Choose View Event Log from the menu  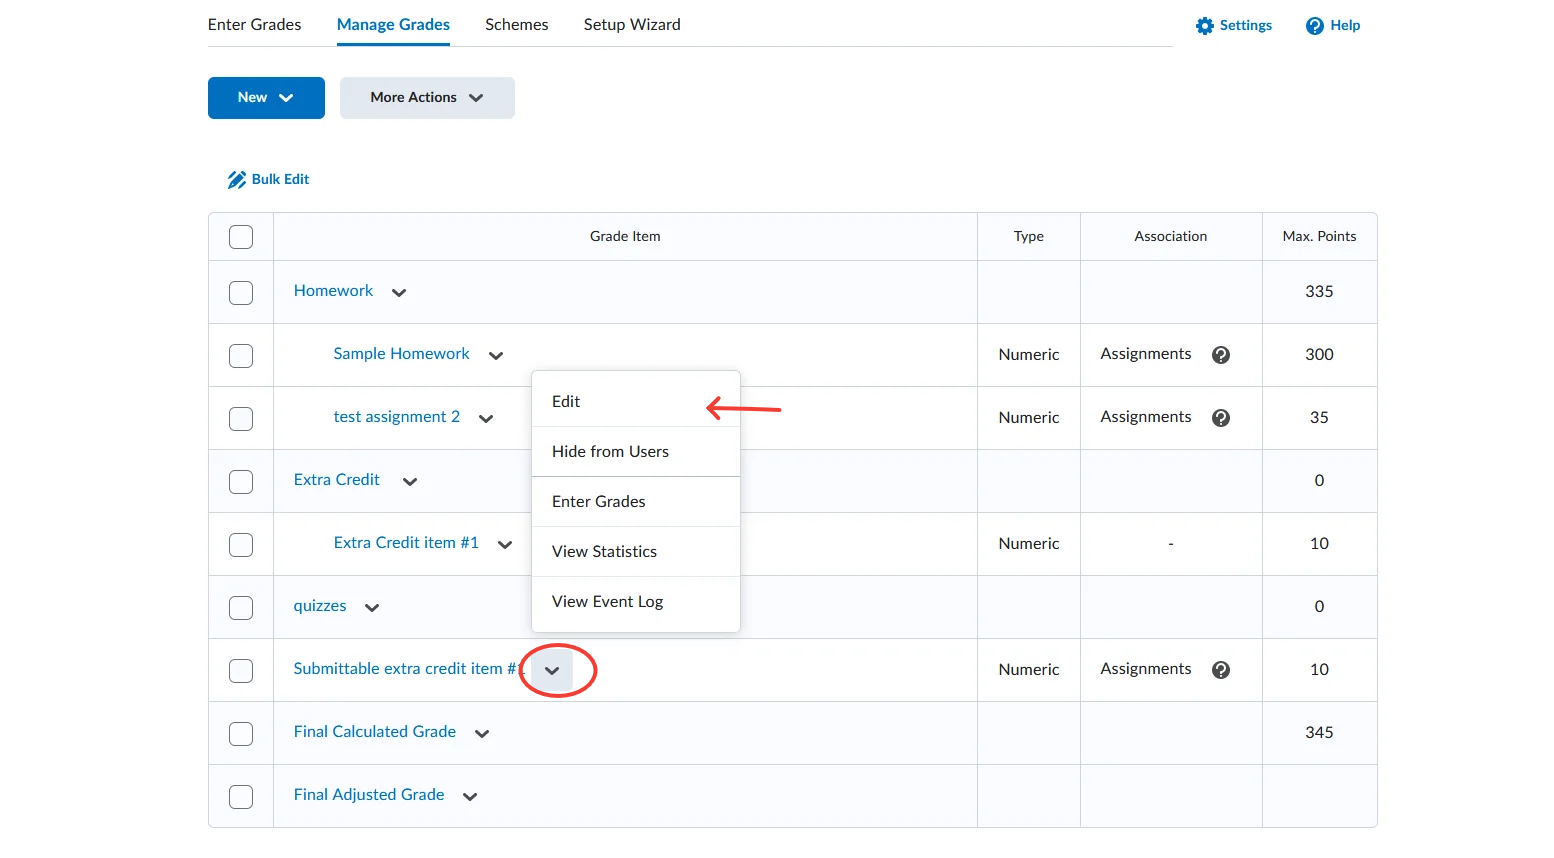point(606,601)
